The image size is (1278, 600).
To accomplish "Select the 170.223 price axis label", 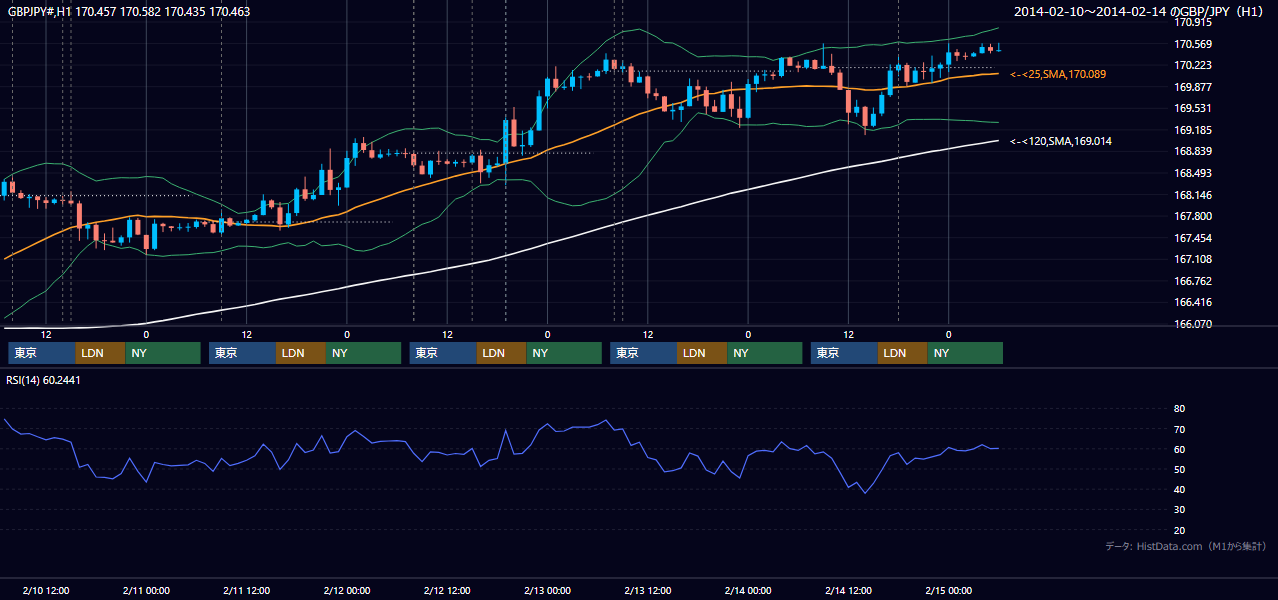I will point(1193,65).
